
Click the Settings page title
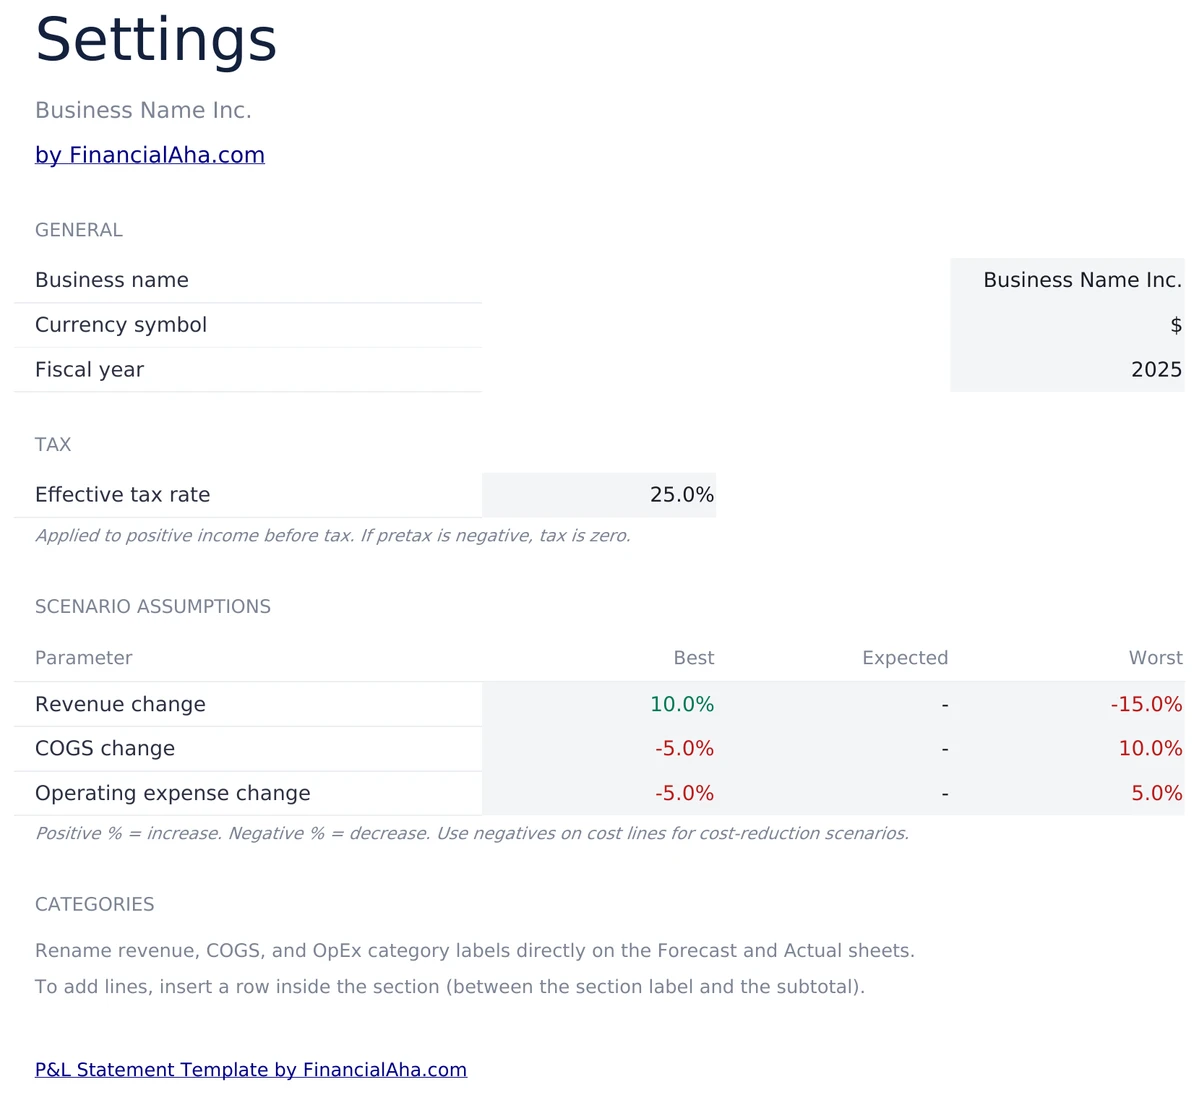pyautogui.click(x=156, y=39)
